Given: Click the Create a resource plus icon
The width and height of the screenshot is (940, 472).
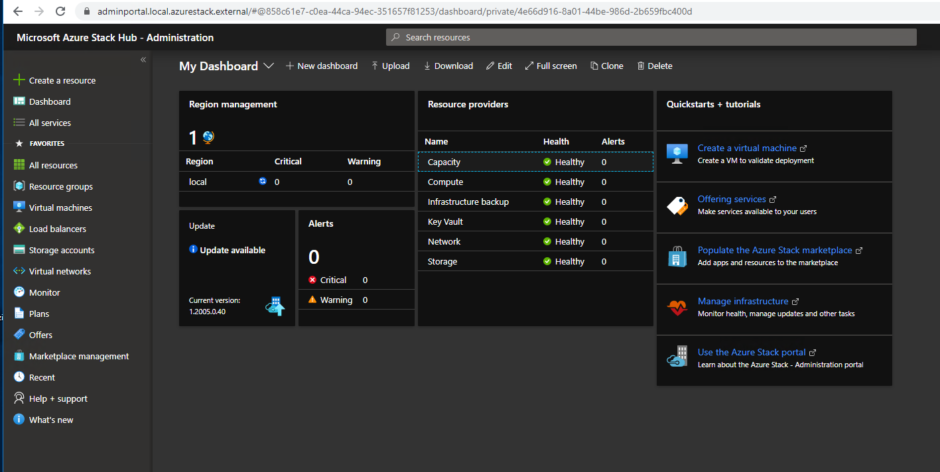Looking at the screenshot, I should (x=19, y=80).
